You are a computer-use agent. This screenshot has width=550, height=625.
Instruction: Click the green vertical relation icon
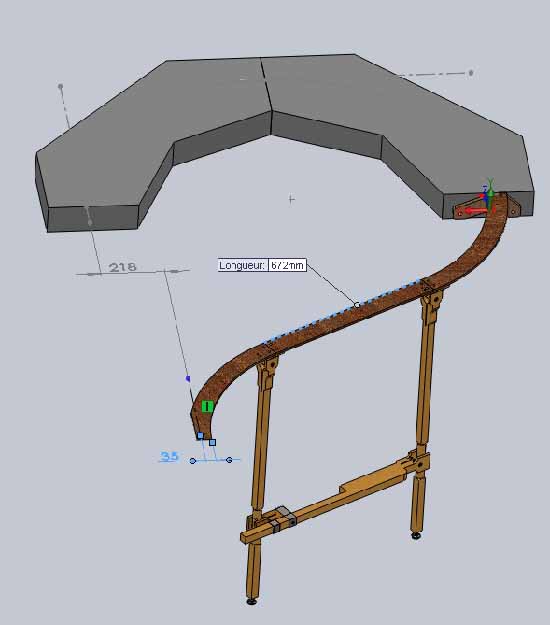(207, 407)
